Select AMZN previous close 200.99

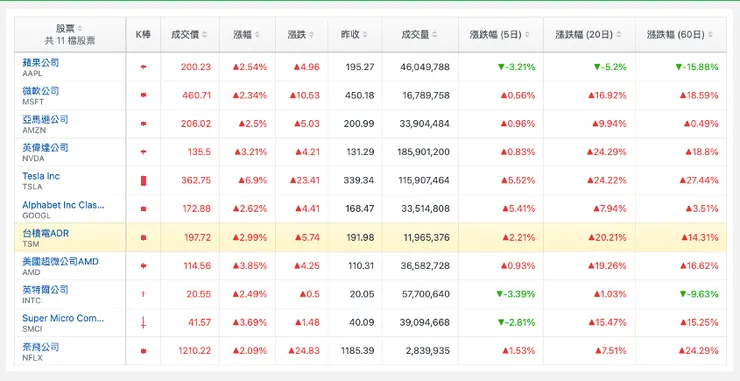pos(359,124)
